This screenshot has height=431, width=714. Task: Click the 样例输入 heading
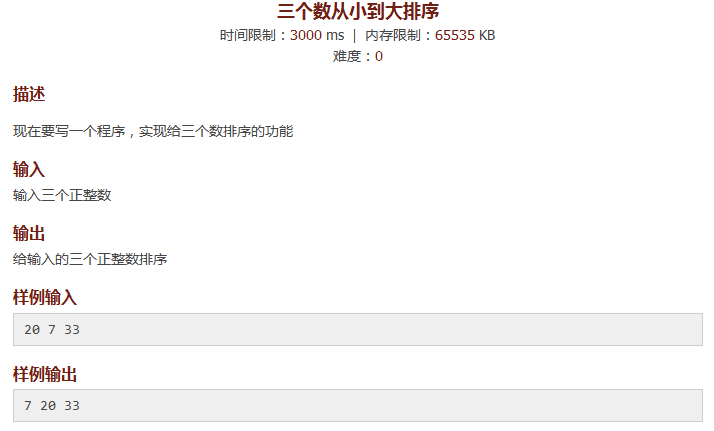[45, 298]
